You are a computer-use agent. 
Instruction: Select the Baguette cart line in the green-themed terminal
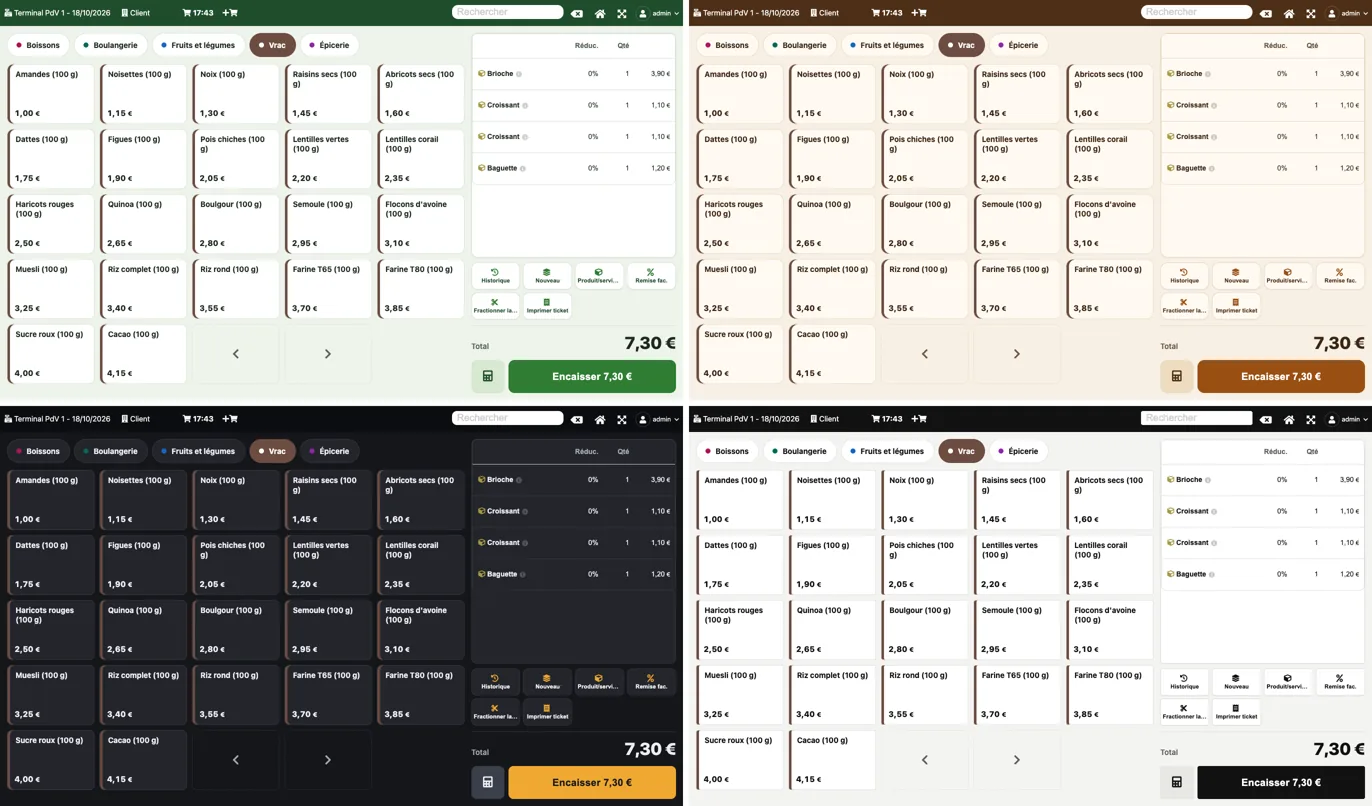[575, 168]
